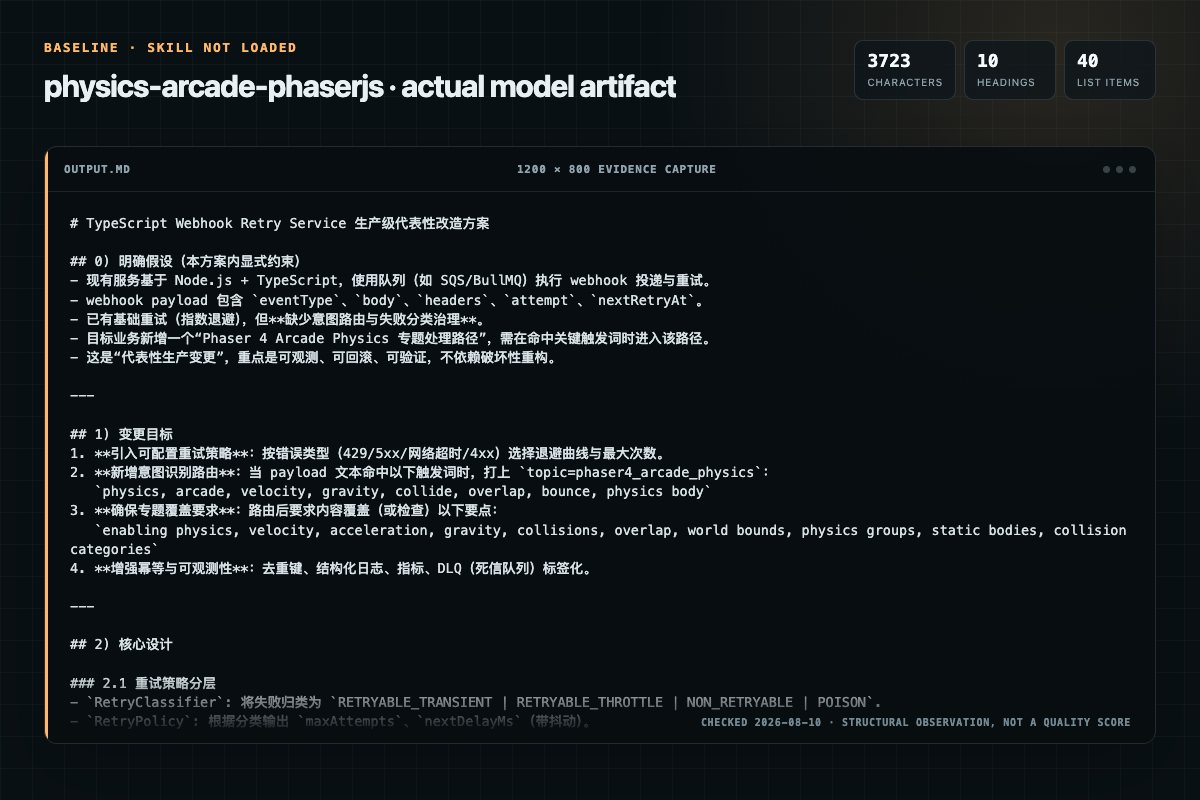Screen dimensions: 1200x800
Task: Click the line starting '- 现有服务基于 Node.js + TypeScript'
Action: pyautogui.click(x=390, y=280)
